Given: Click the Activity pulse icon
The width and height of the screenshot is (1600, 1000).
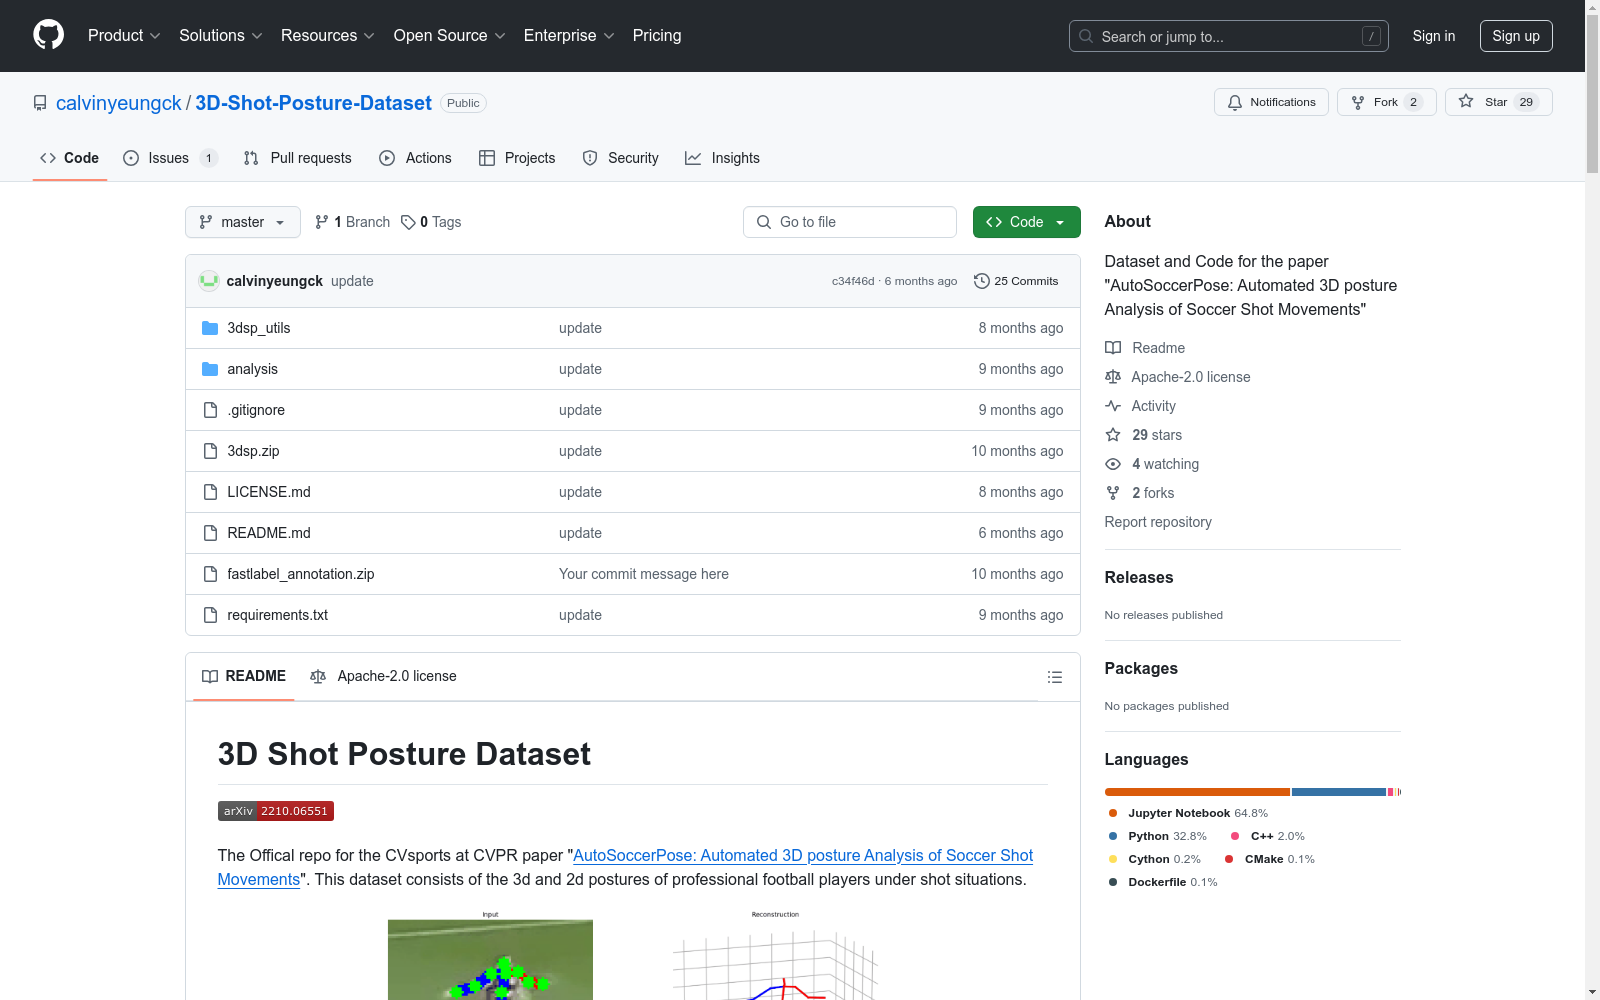Looking at the screenshot, I should coord(1113,406).
